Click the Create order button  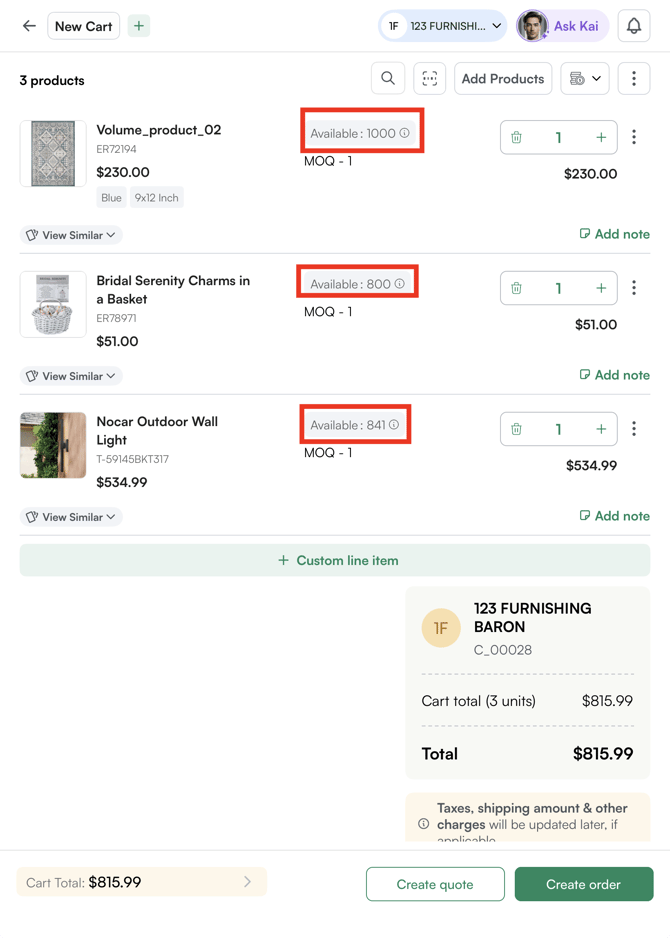(x=583, y=884)
